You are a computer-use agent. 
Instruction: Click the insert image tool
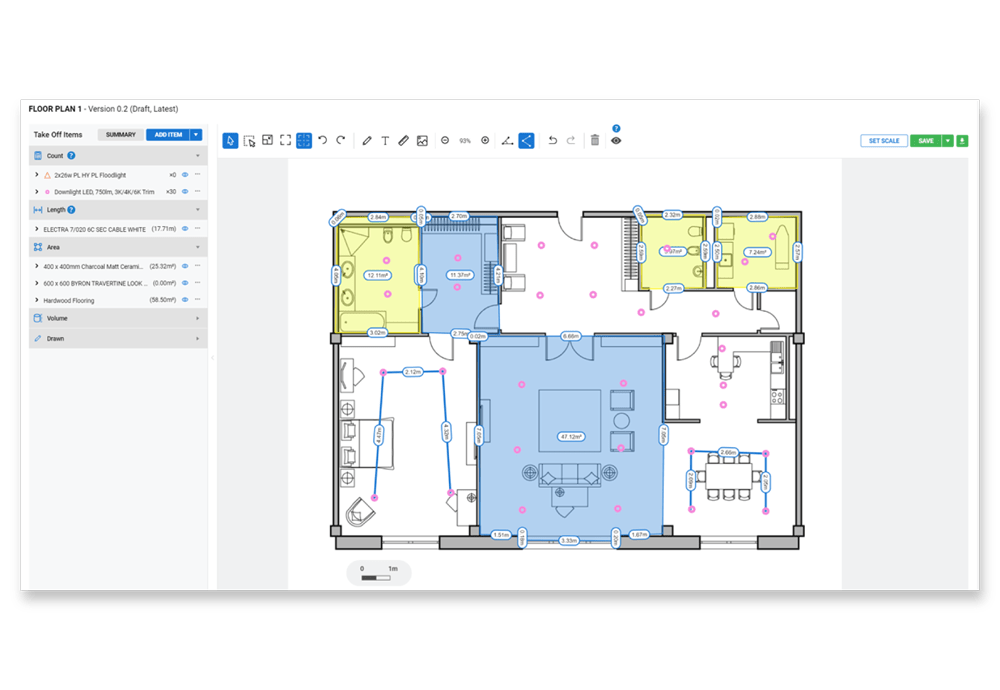click(x=422, y=140)
